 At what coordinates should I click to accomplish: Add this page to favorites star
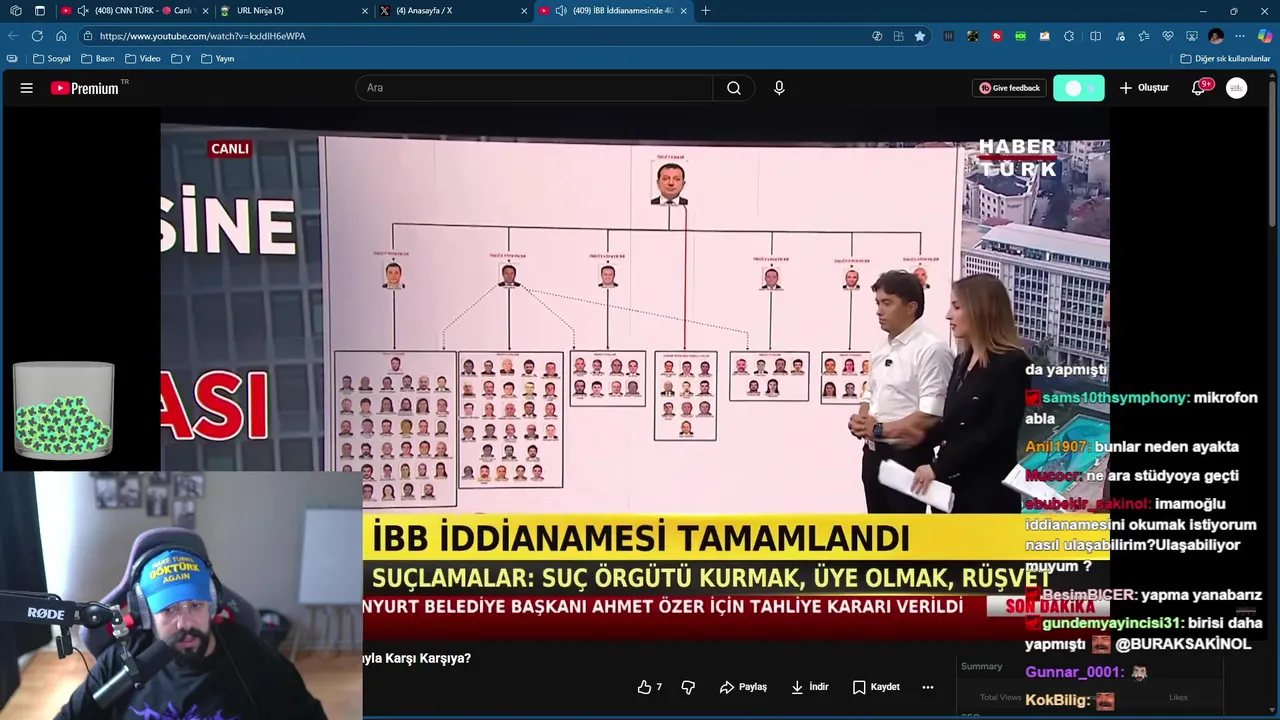click(920, 36)
